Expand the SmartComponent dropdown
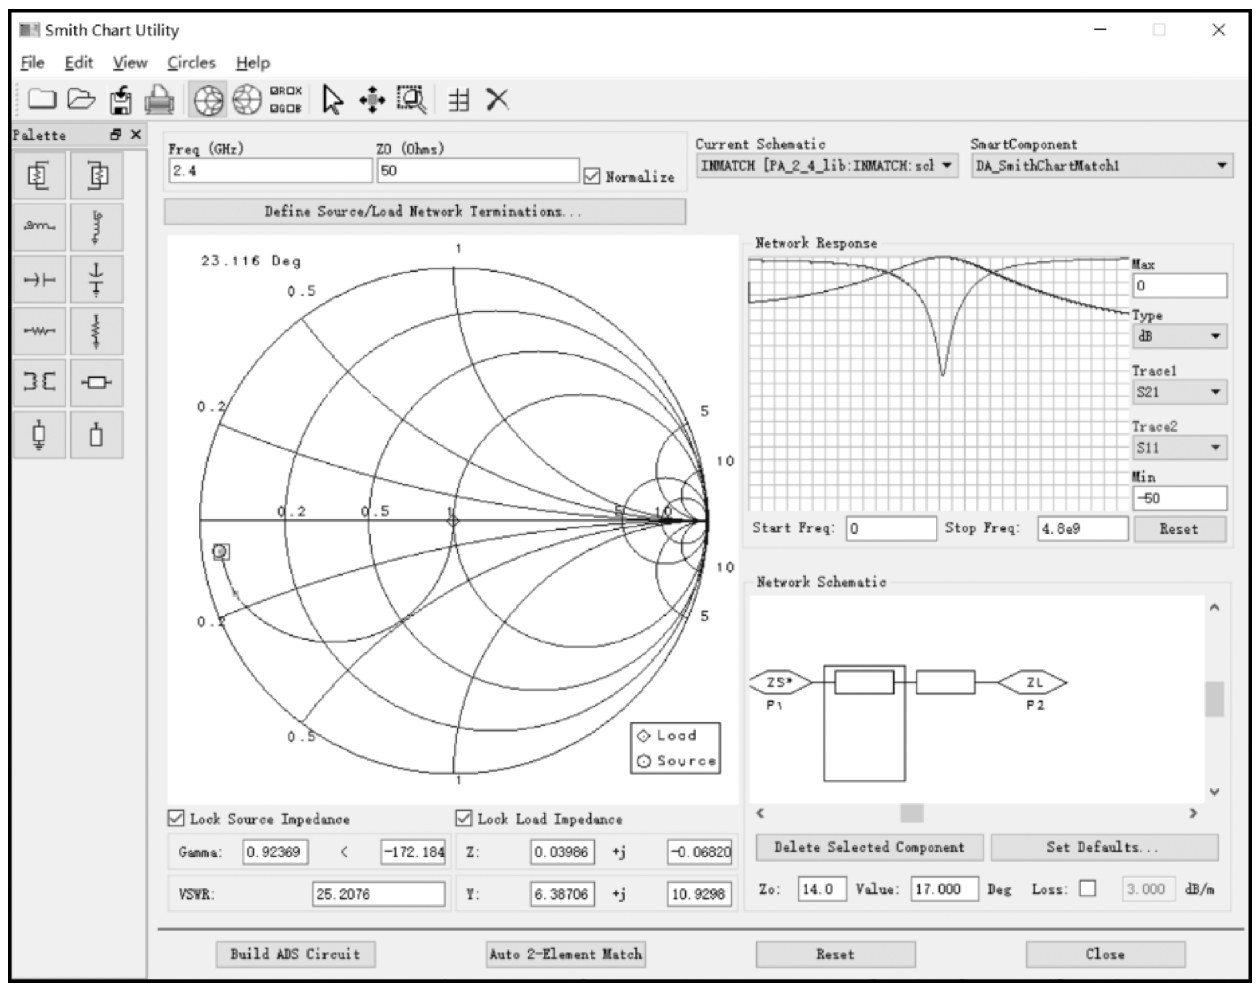 pyautogui.click(x=1101, y=166)
